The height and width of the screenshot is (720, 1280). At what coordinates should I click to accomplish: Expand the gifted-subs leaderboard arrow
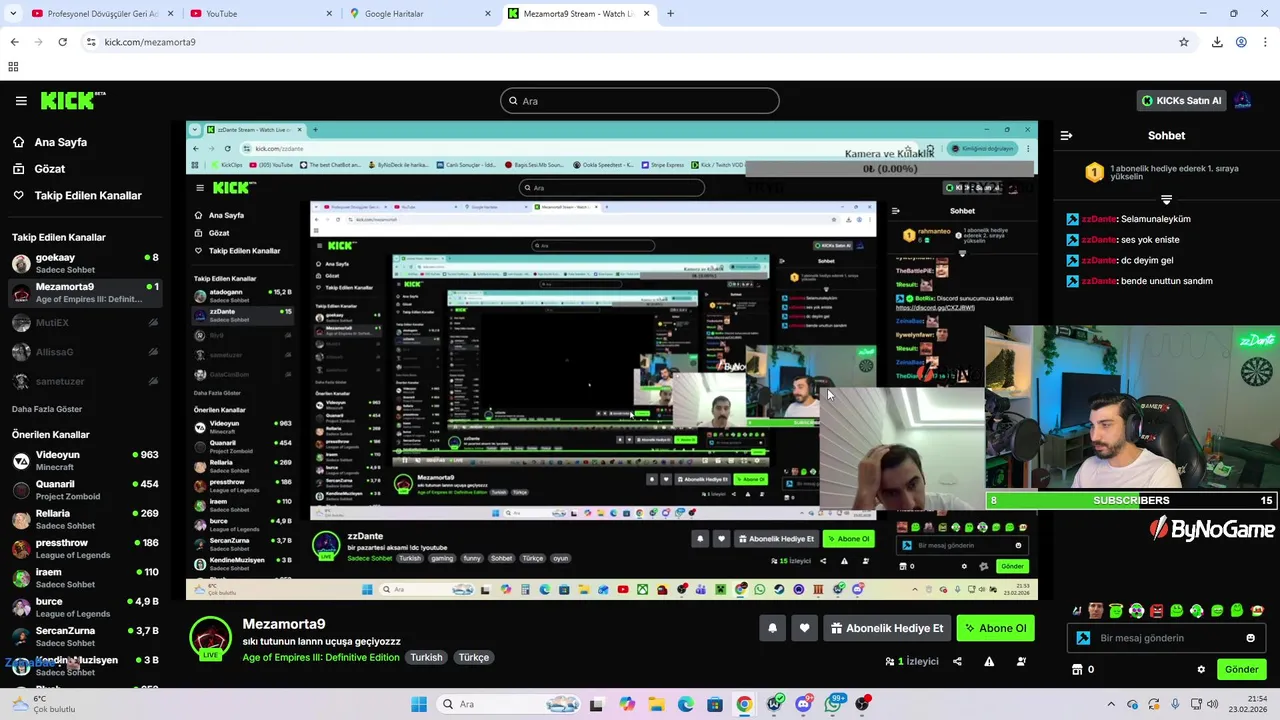1166,199
